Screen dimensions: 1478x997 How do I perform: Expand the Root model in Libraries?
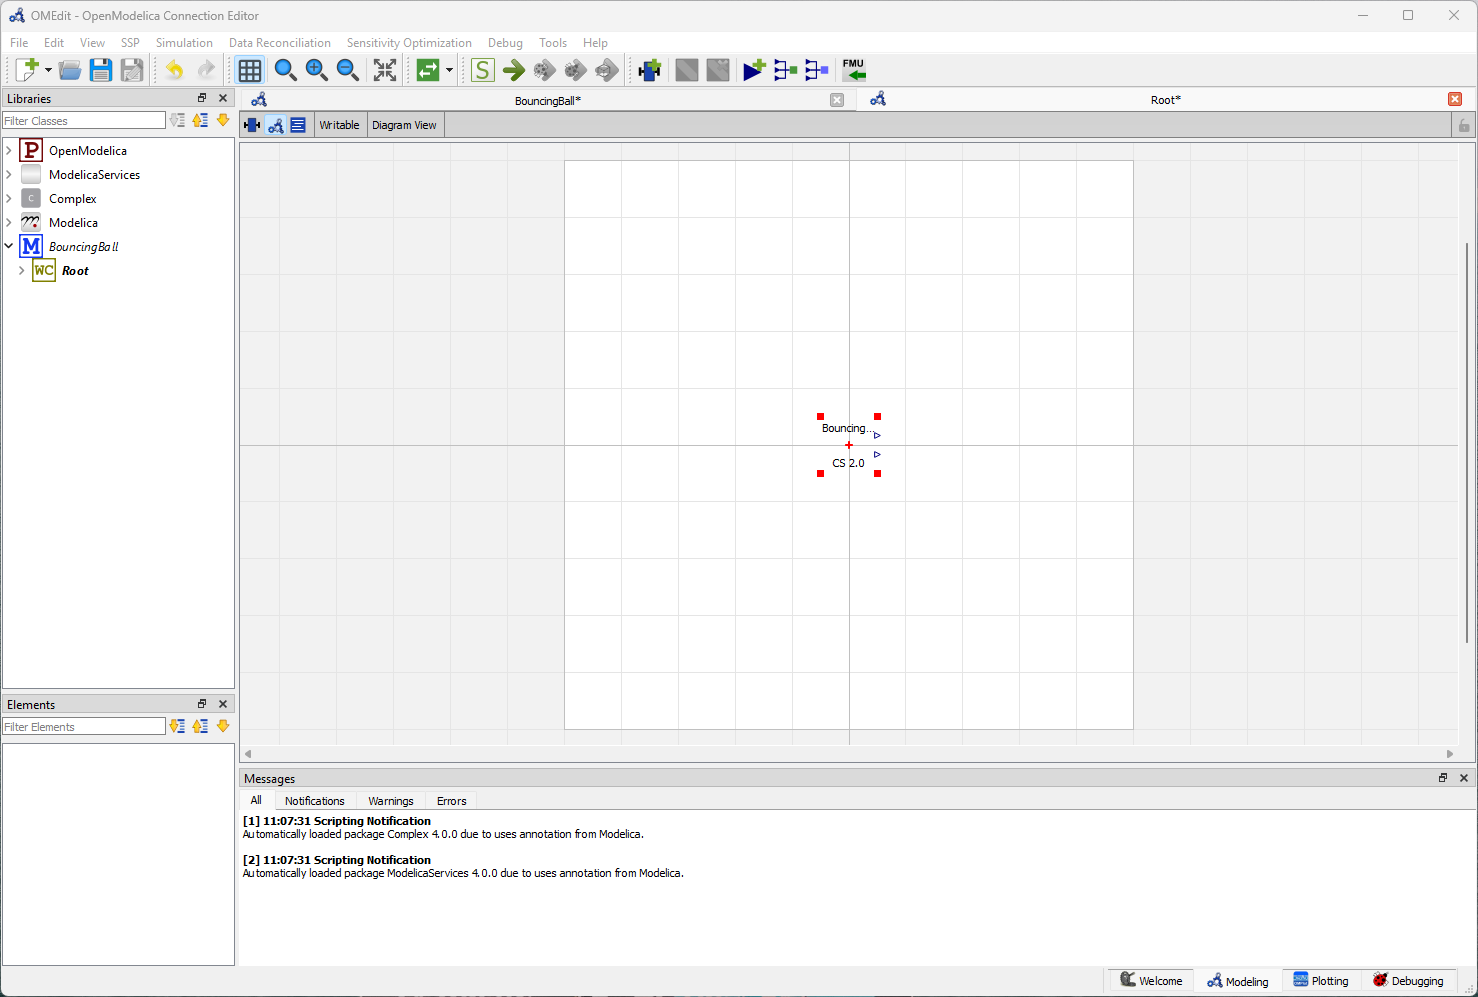[x=21, y=270]
